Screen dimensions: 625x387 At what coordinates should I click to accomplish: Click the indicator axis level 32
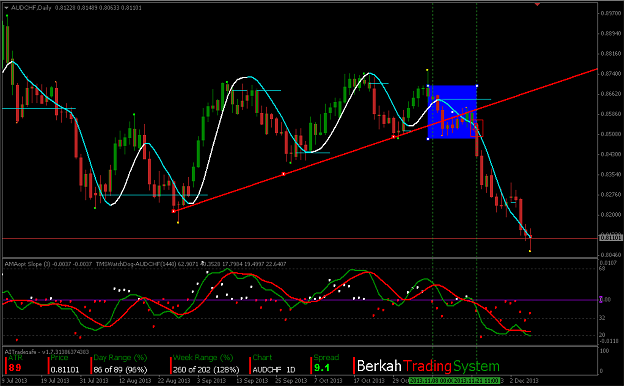click(x=602, y=318)
